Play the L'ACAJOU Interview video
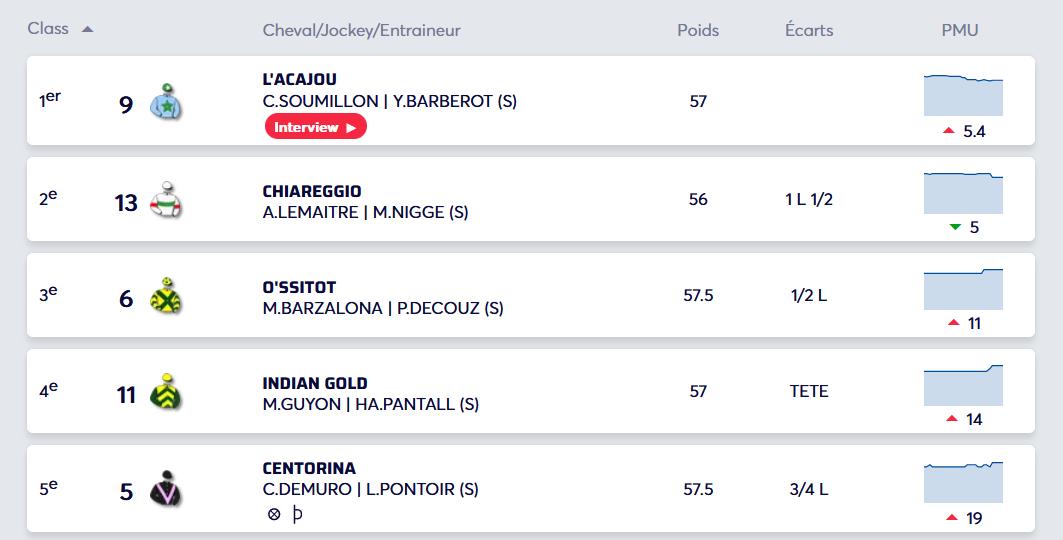 pyautogui.click(x=316, y=127)
